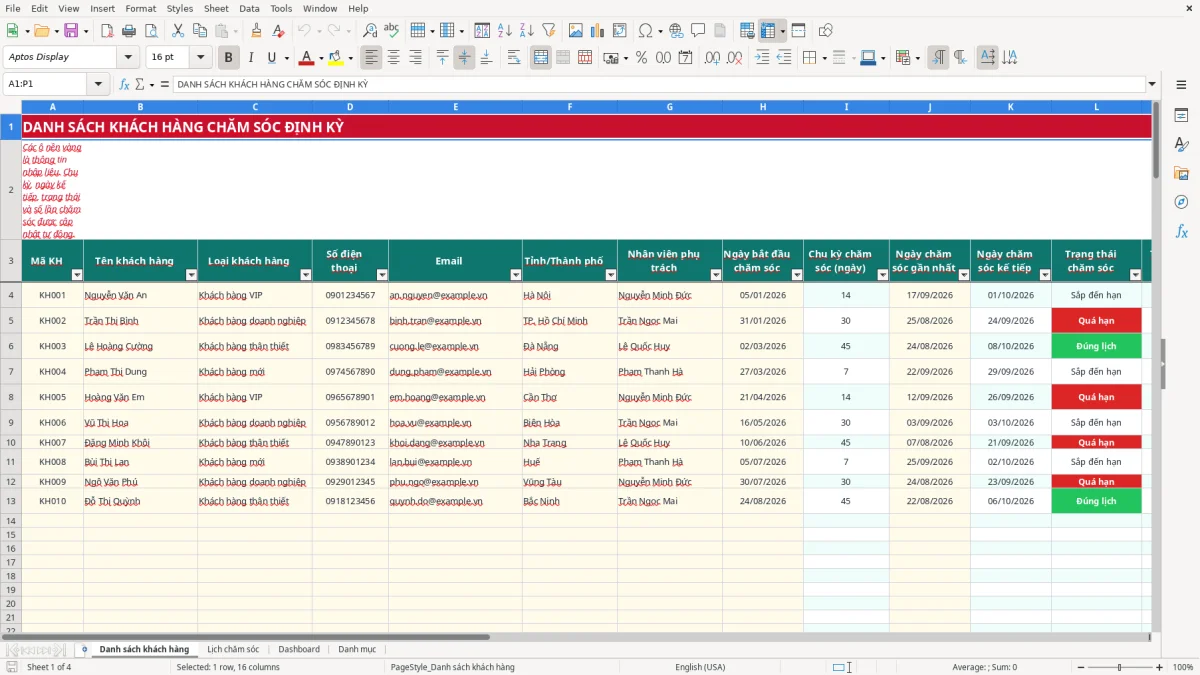Switch to the Dashboard sheet tab
This screenshot has height=675, width=1200.
[299, 649]
